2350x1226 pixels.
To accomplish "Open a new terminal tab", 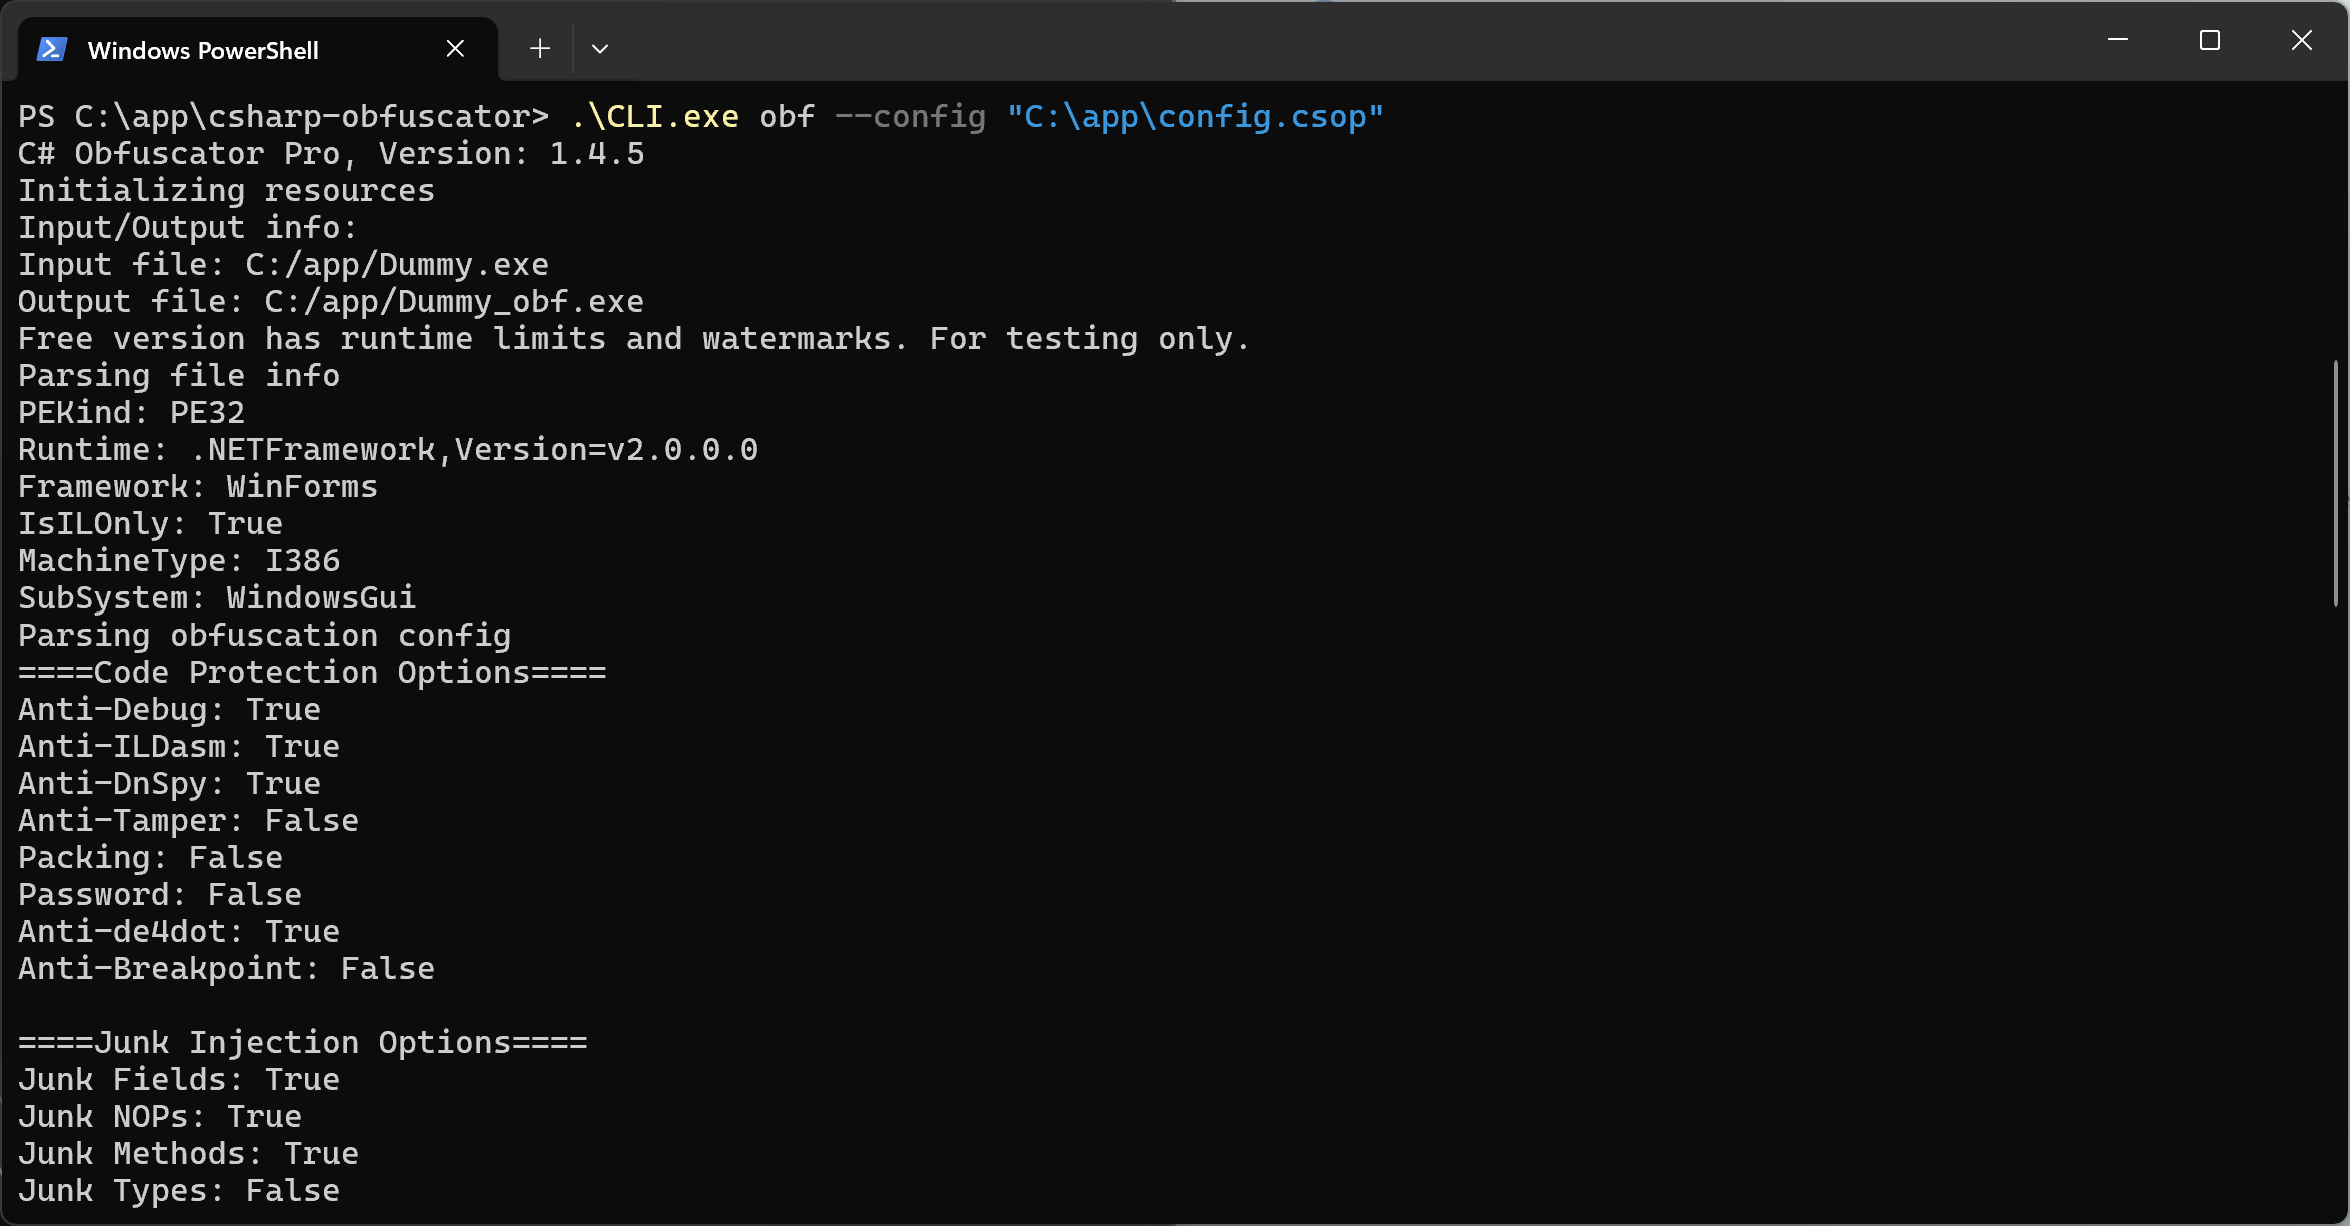I will click(x=539, y=47).
